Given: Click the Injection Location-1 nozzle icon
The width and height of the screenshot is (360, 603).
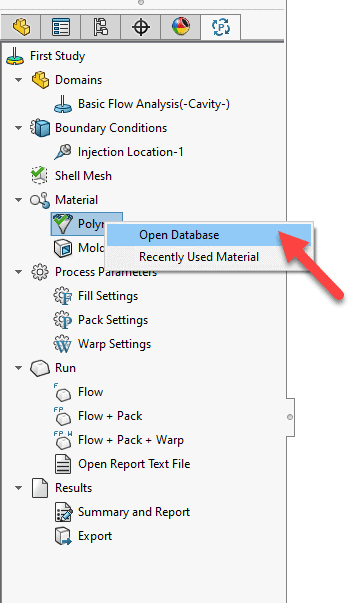Looking at the screenshot, I should (x=63, y=152).
